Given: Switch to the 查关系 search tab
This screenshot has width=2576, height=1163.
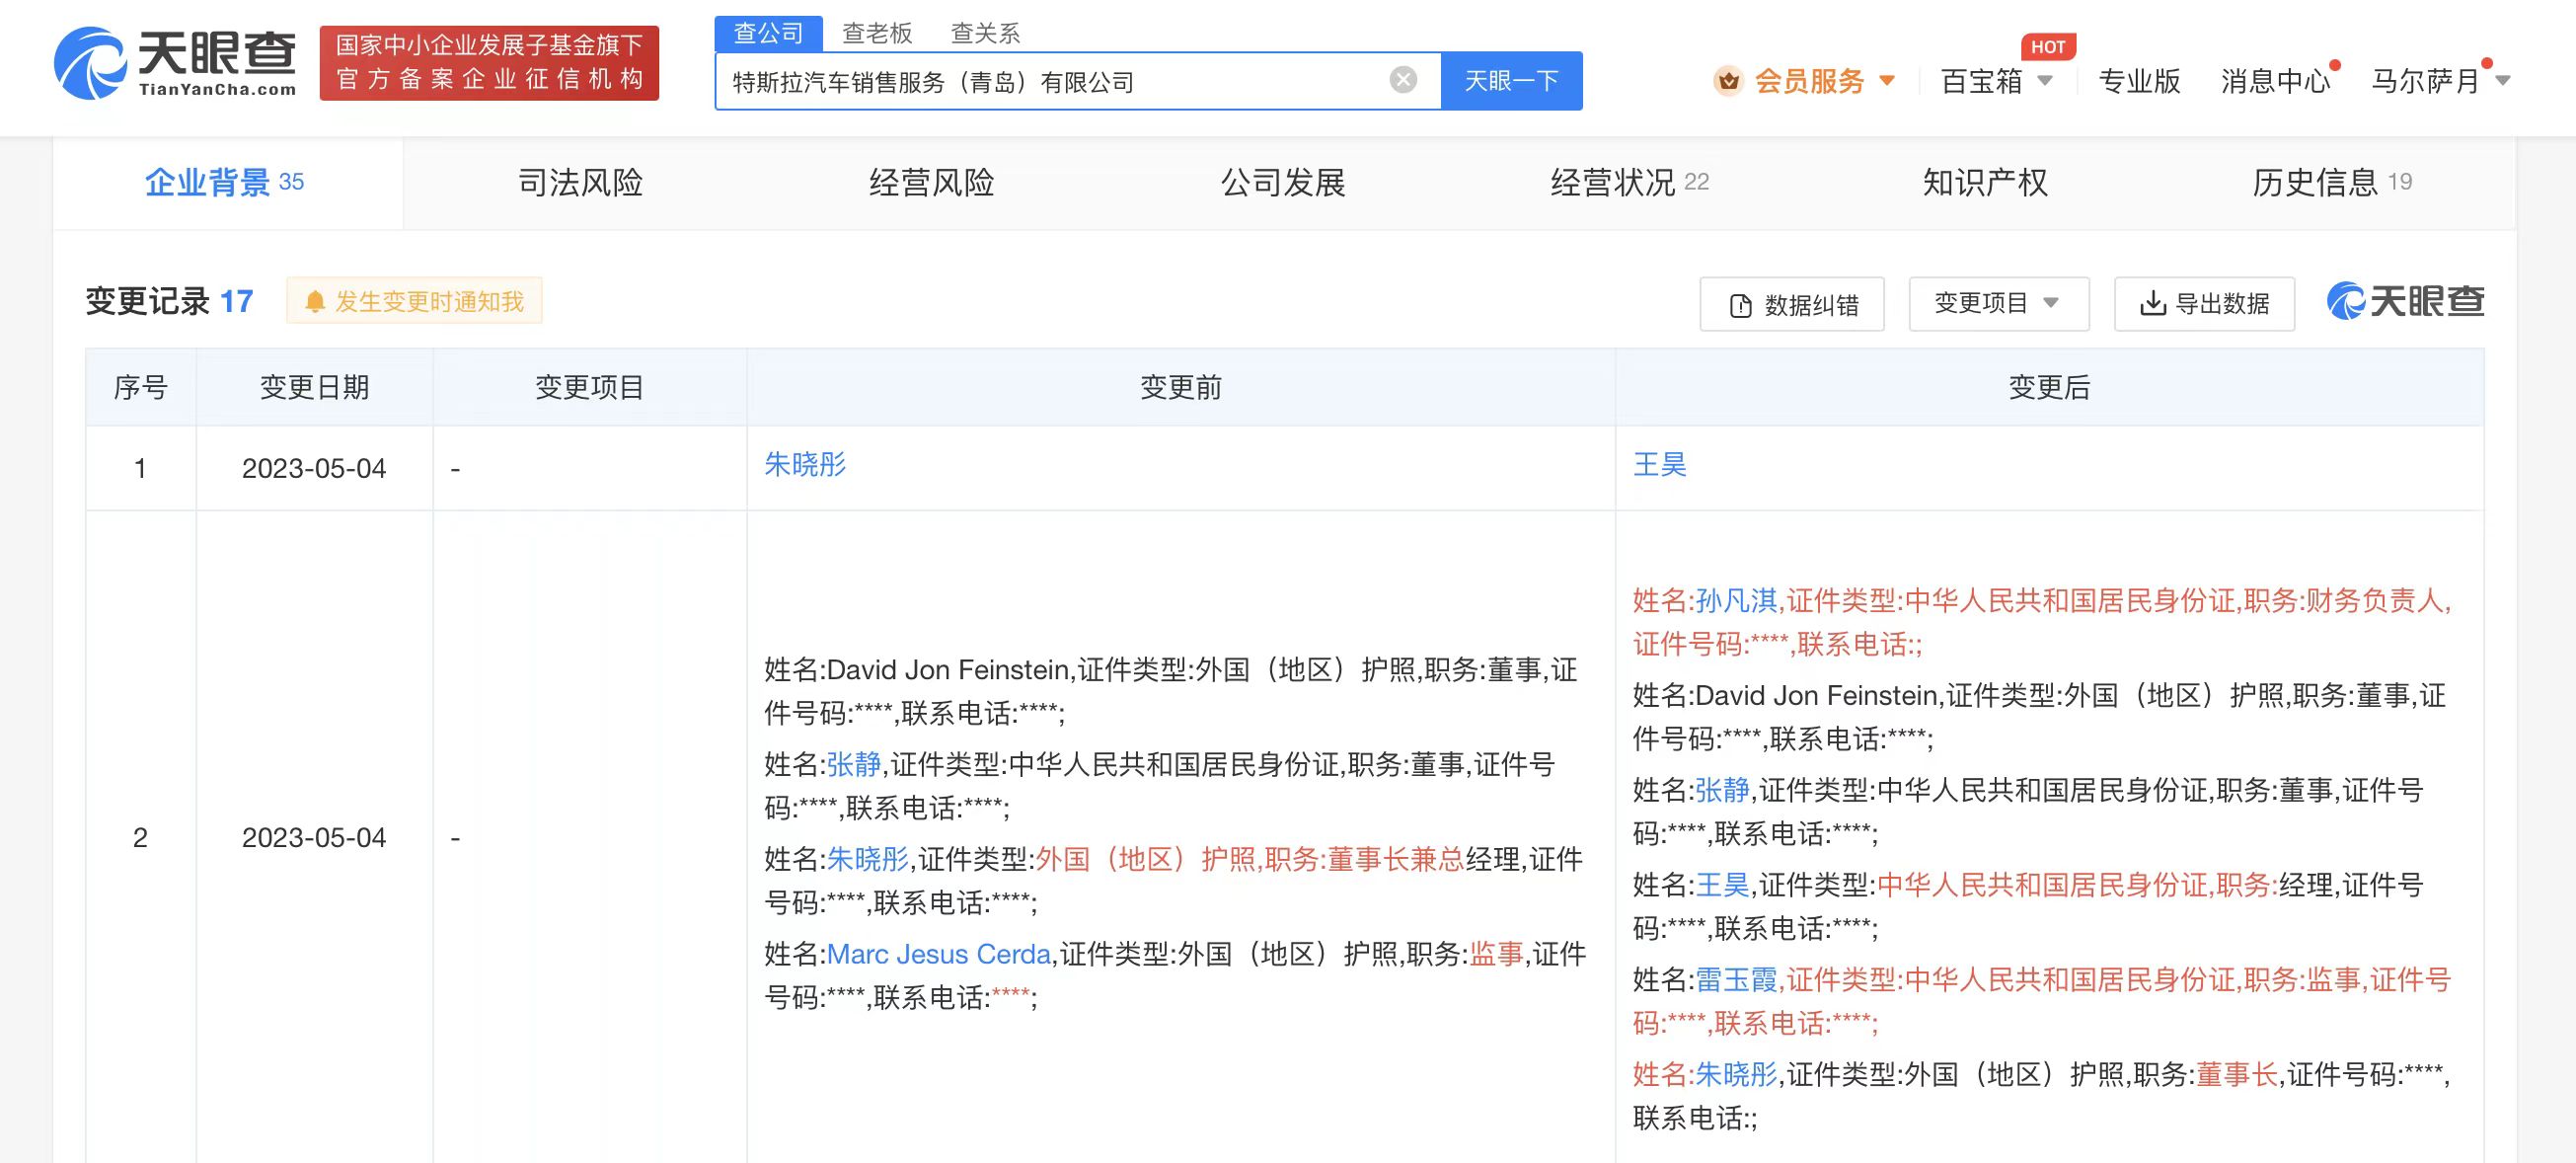Looking at the screenshot, I should tap(985, 33).
